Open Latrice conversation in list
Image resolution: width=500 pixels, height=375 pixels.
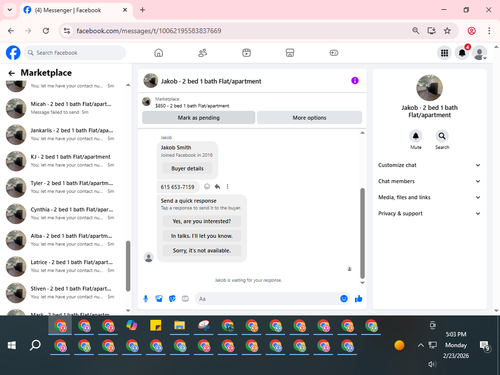[x=63, y=266]
